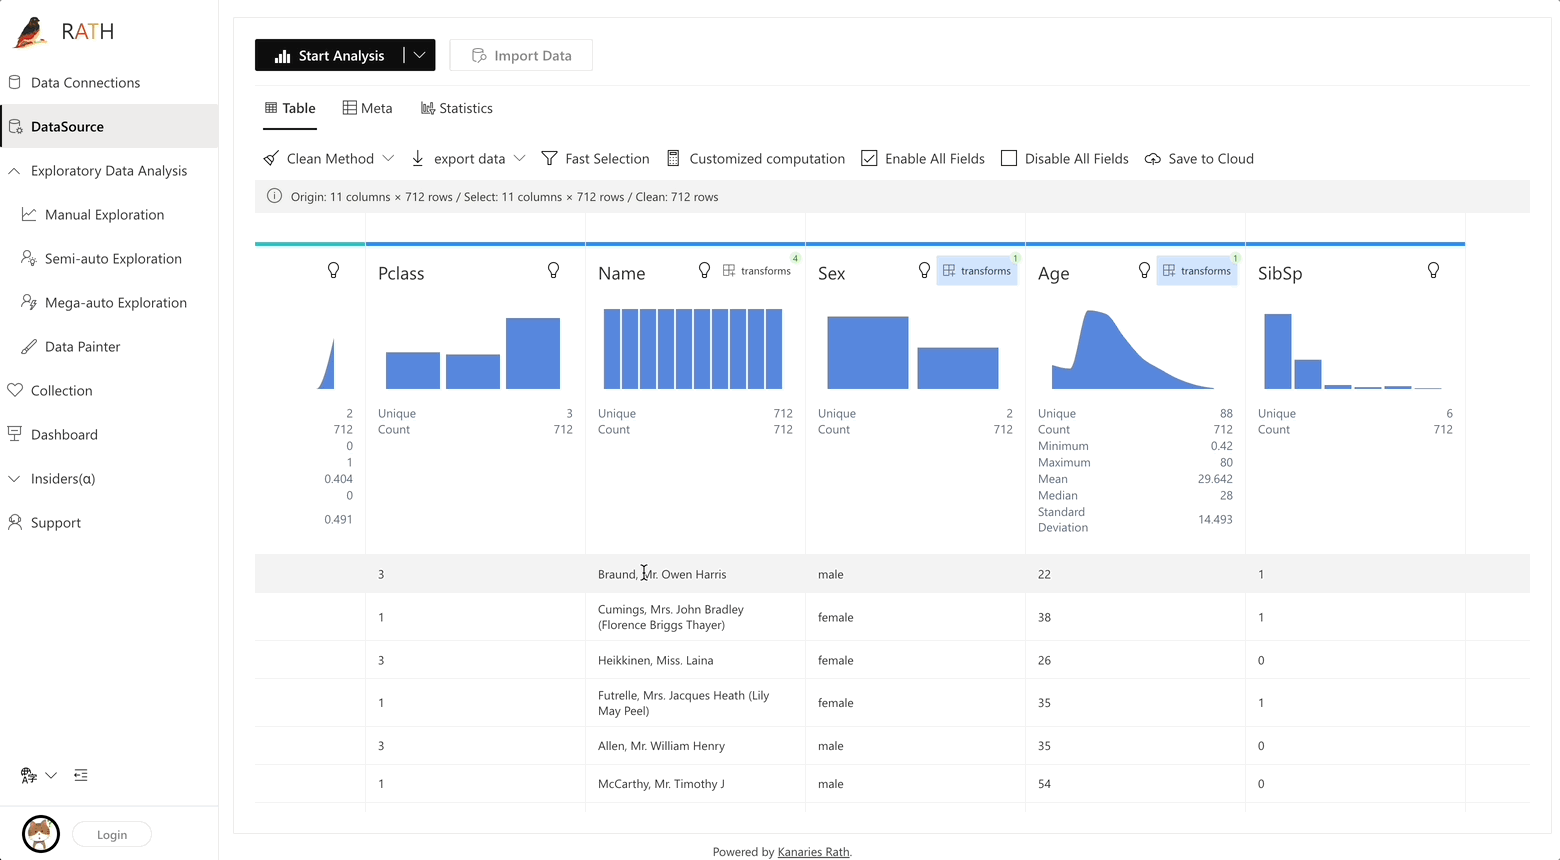Expand the Start Analysis dropdown arrow

tap(419, 56)
